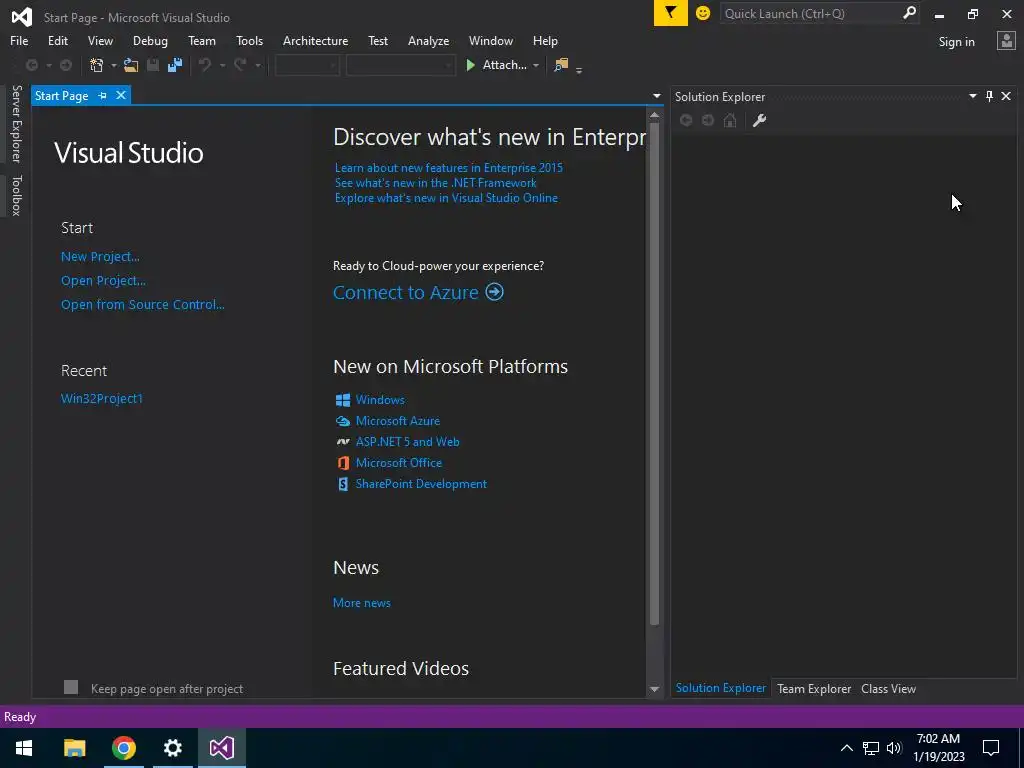Click the Windows logo under Microsoft Platforms
This screenshot has width=1024, height=768.
[x=343, y=400]
